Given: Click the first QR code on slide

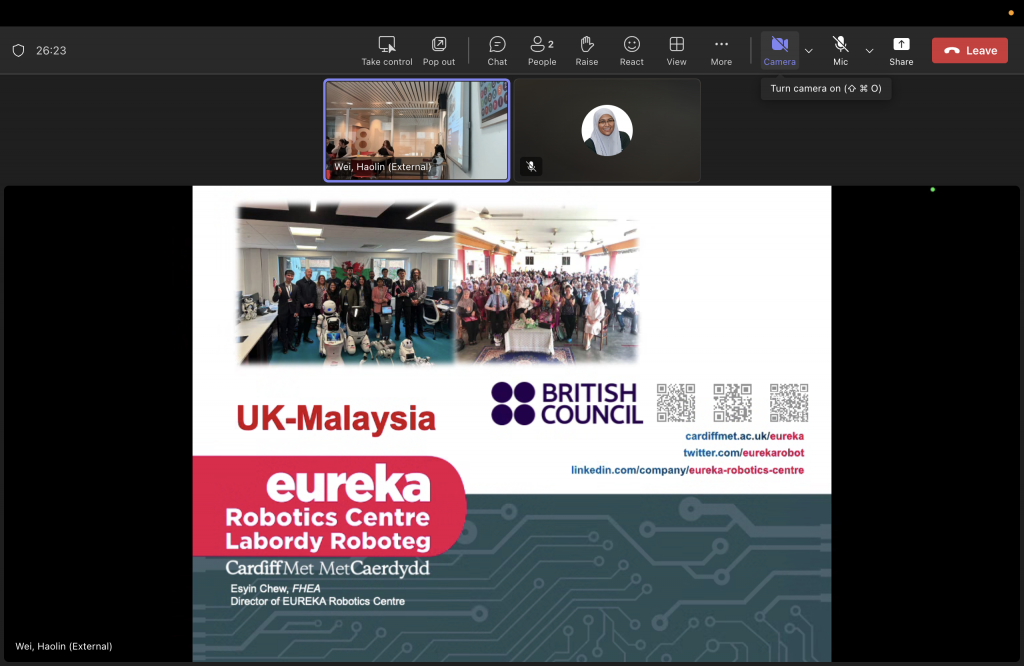Looking at the screenshot, I should click(x=676, y=403).
